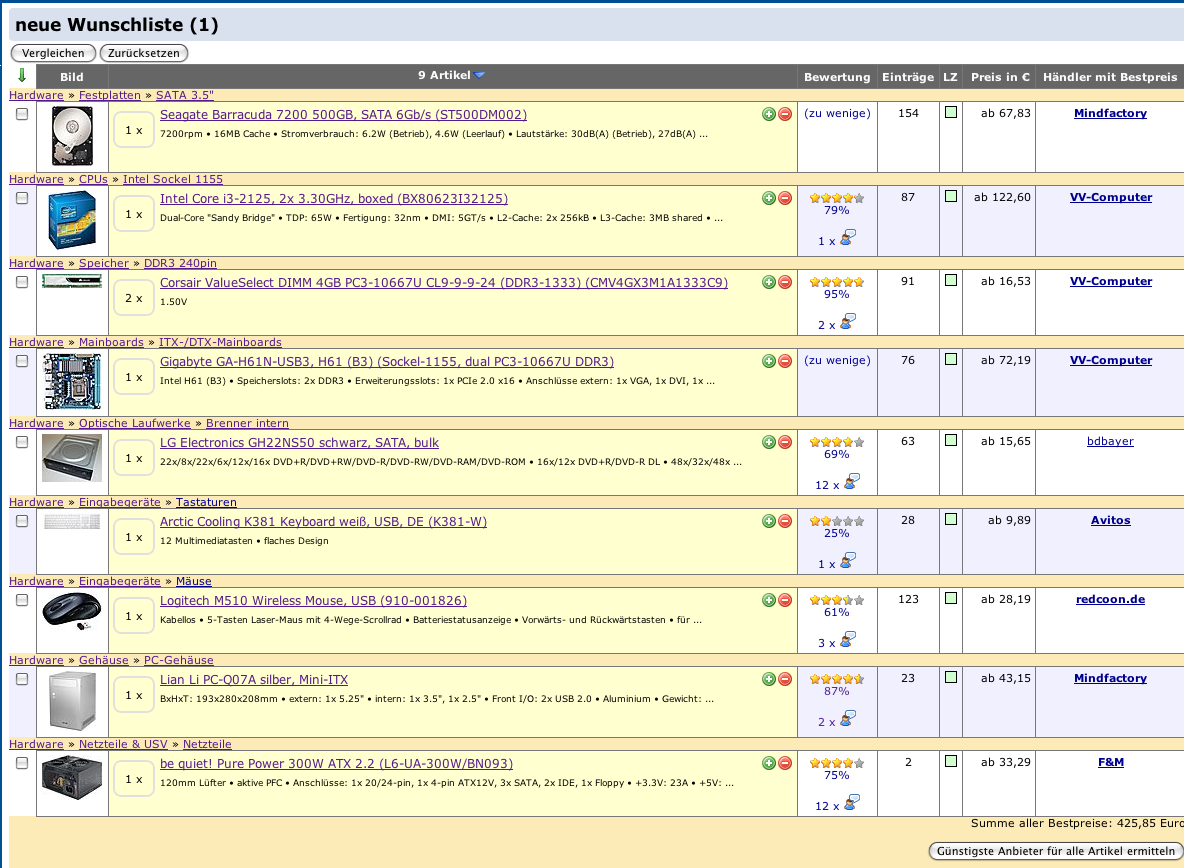Open Seagate Barracuda 7200 500GB product link

pos(343,115)
